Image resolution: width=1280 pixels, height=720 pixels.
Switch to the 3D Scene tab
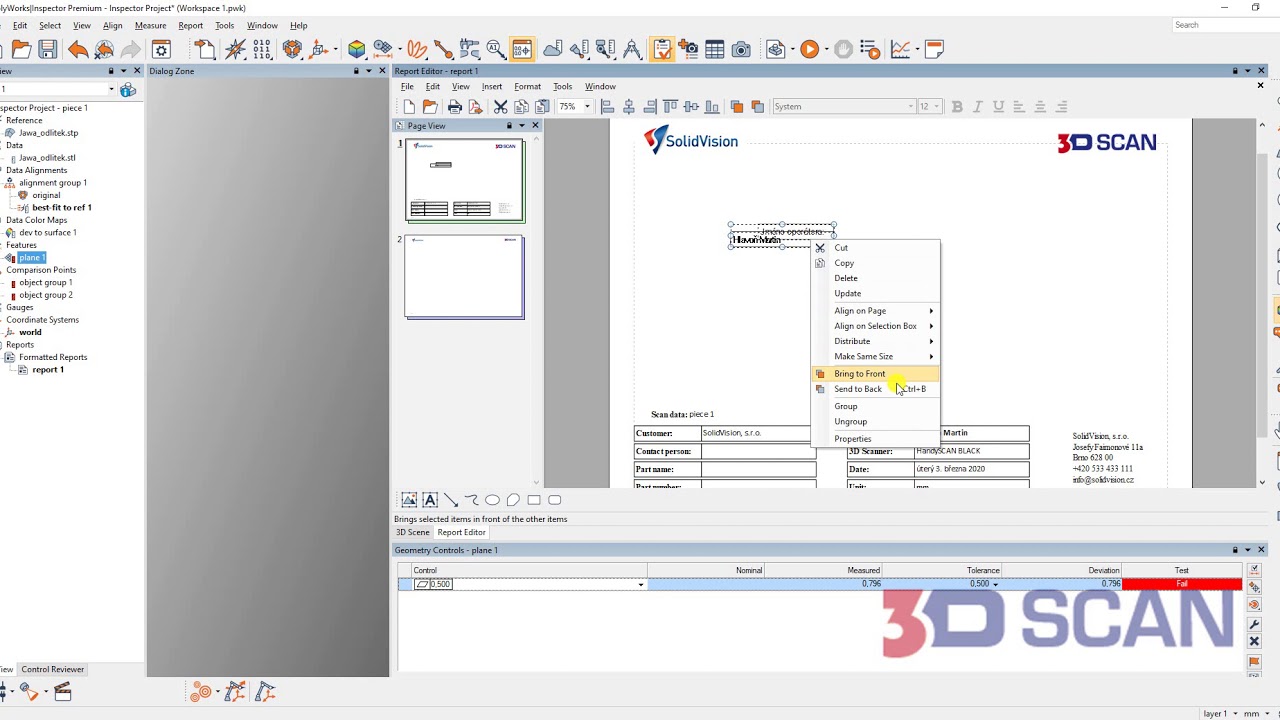point(412,532)
